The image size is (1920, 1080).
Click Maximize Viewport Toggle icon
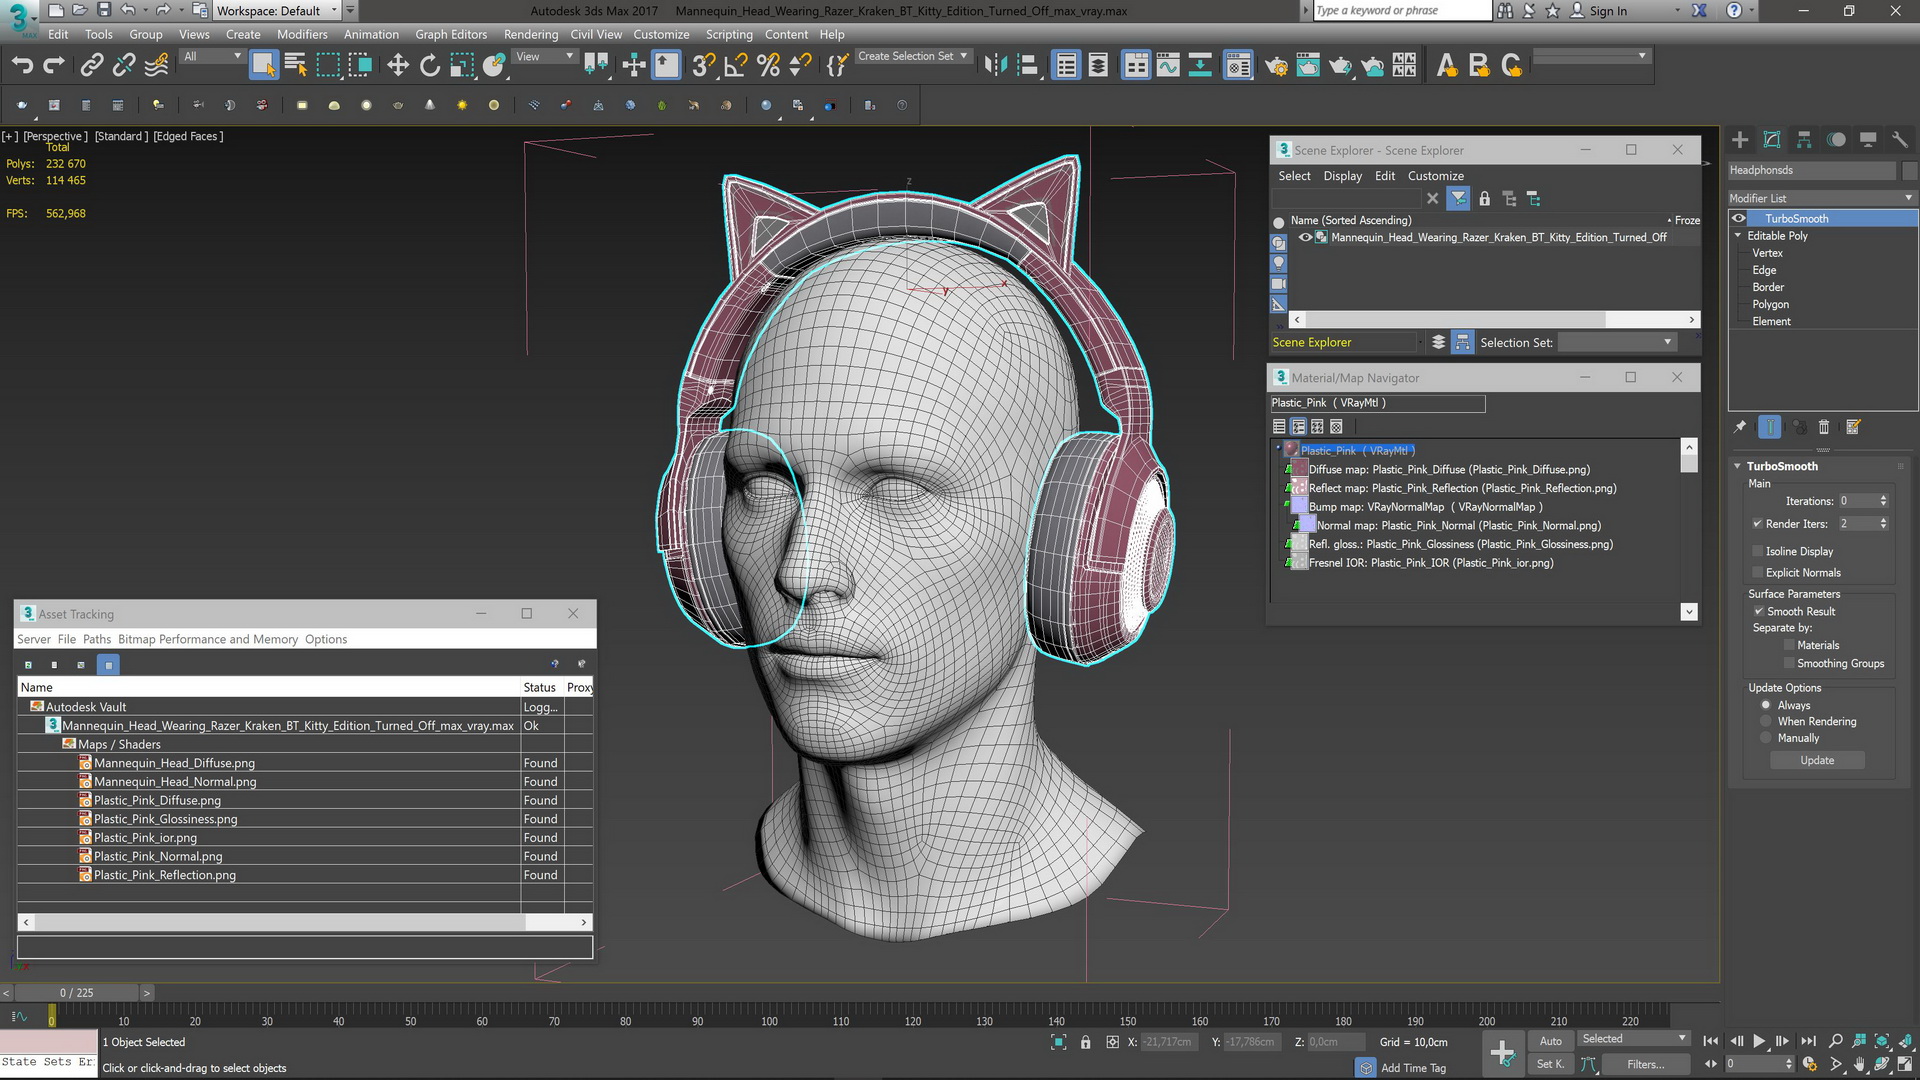click(1906, 1064)
